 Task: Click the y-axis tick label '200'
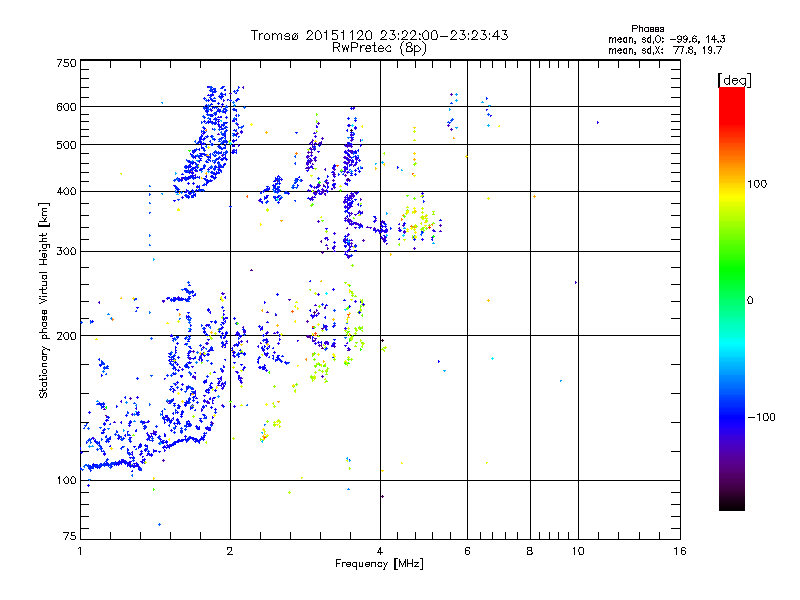click(66, 336)
